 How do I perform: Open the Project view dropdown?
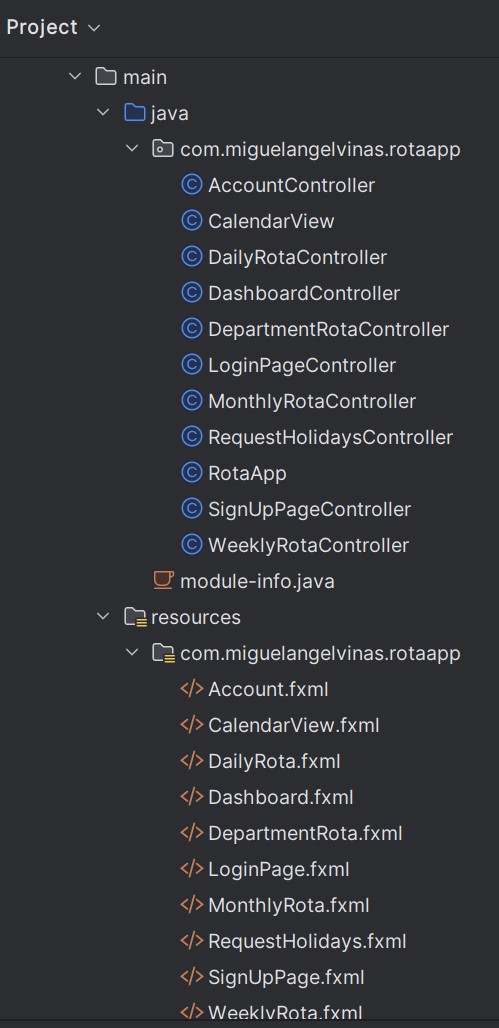click(x=53, y=28)
